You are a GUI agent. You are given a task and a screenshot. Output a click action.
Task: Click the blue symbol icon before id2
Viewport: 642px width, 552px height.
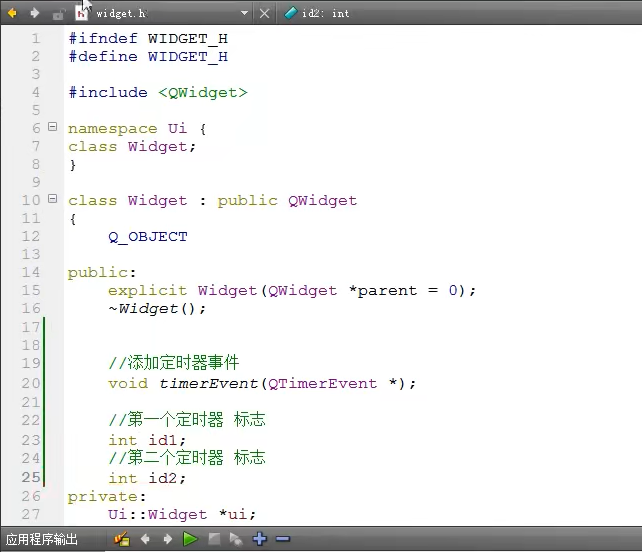point(290,13)
